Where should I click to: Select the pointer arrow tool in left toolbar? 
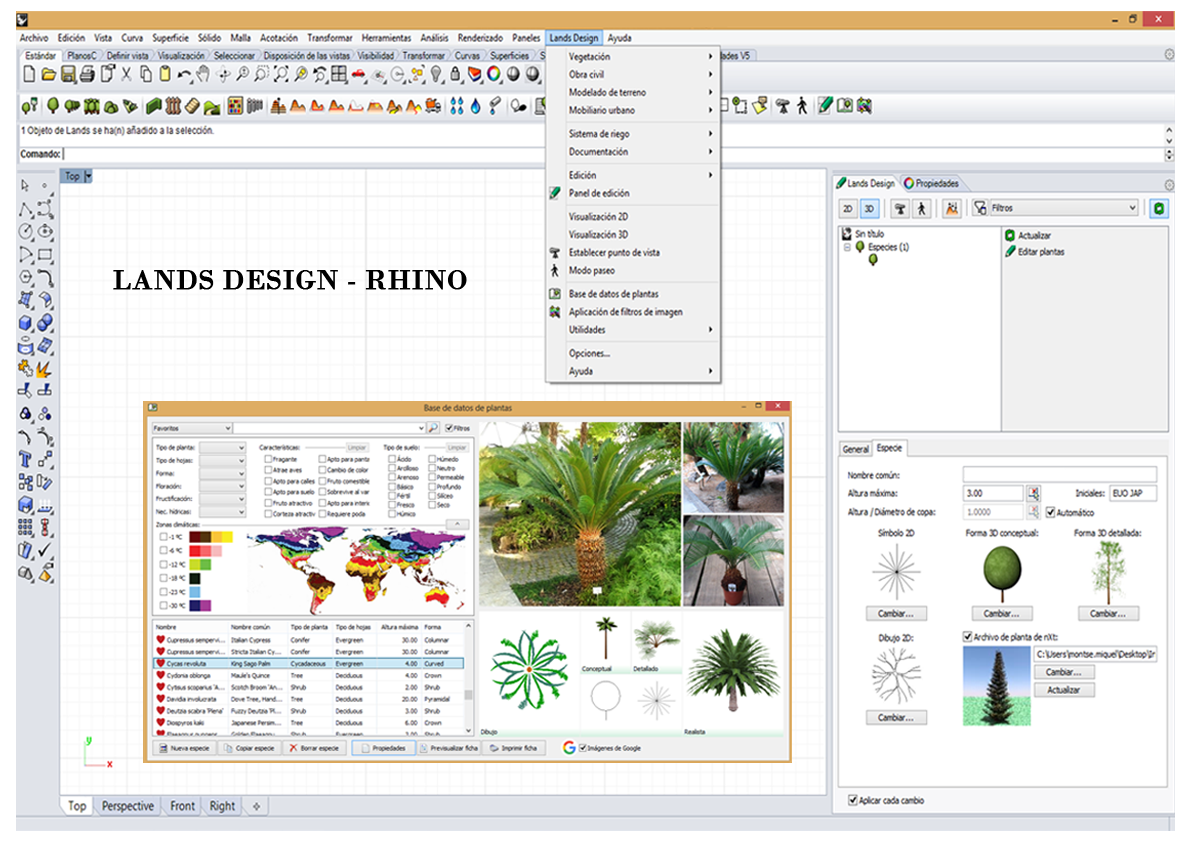click(25, 185)
